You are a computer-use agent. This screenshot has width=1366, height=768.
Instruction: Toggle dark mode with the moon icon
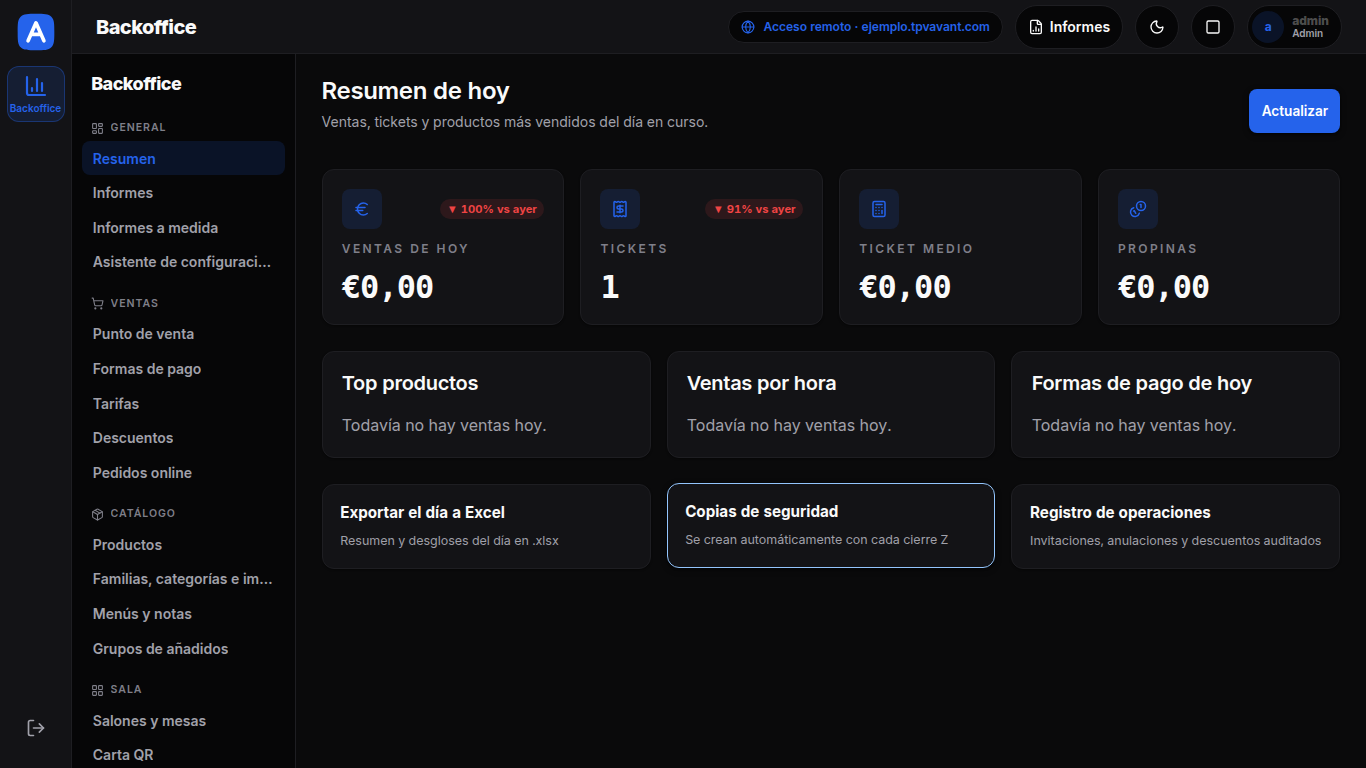click(1157, 27)
